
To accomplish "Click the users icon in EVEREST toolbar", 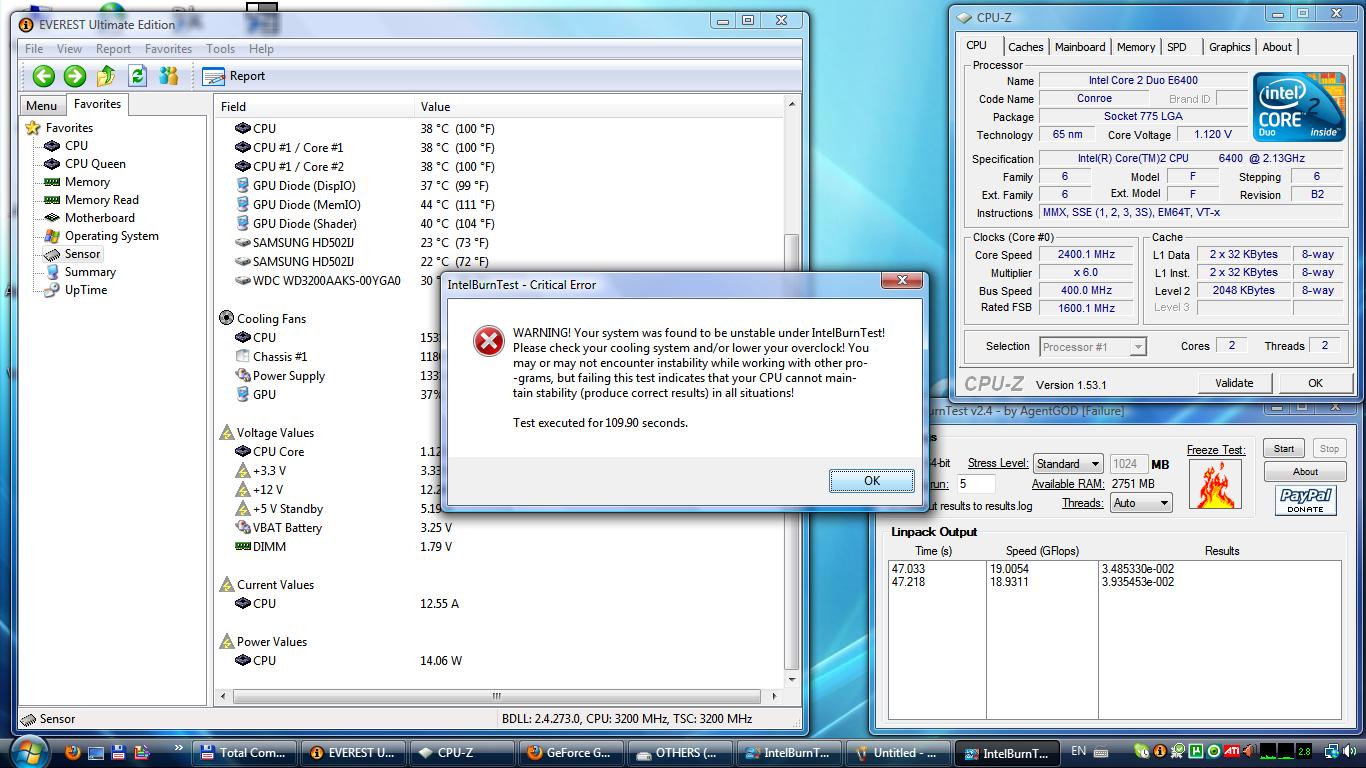I will (169, 76).
